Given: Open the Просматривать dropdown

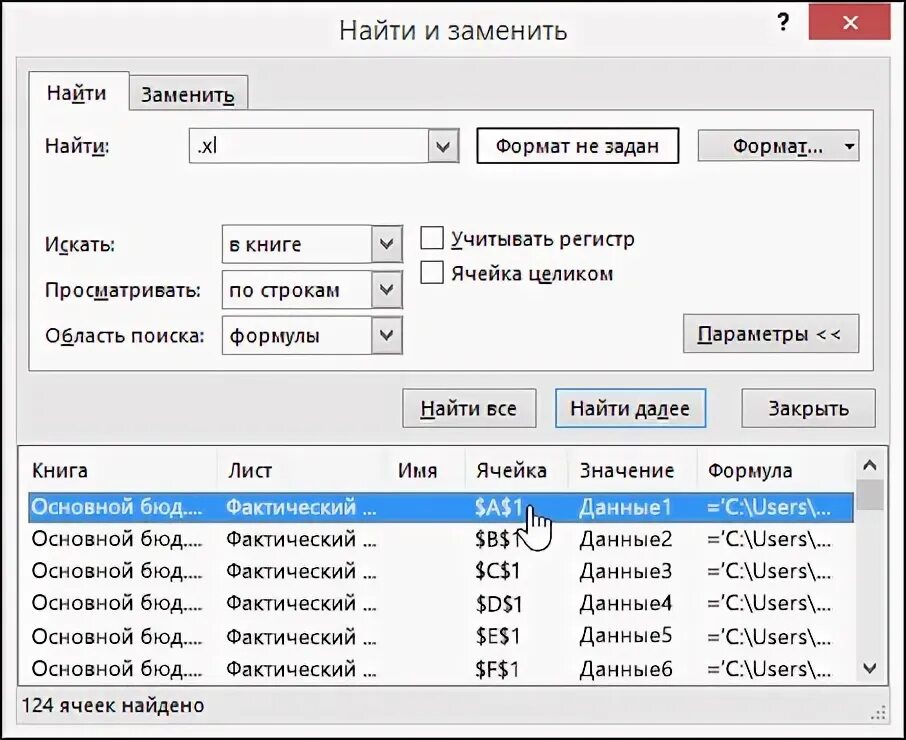Looking at the screenshot, I should [387, 289].
